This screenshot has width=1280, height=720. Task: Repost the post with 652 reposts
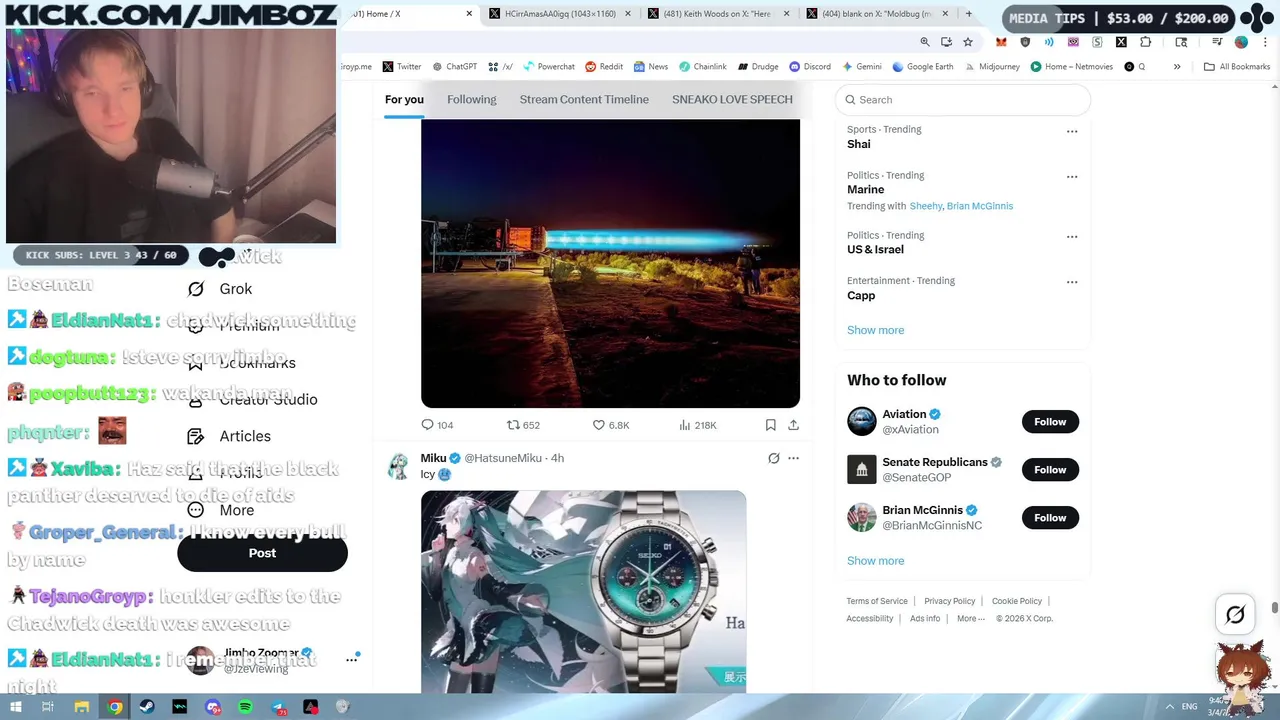point(523,425)
